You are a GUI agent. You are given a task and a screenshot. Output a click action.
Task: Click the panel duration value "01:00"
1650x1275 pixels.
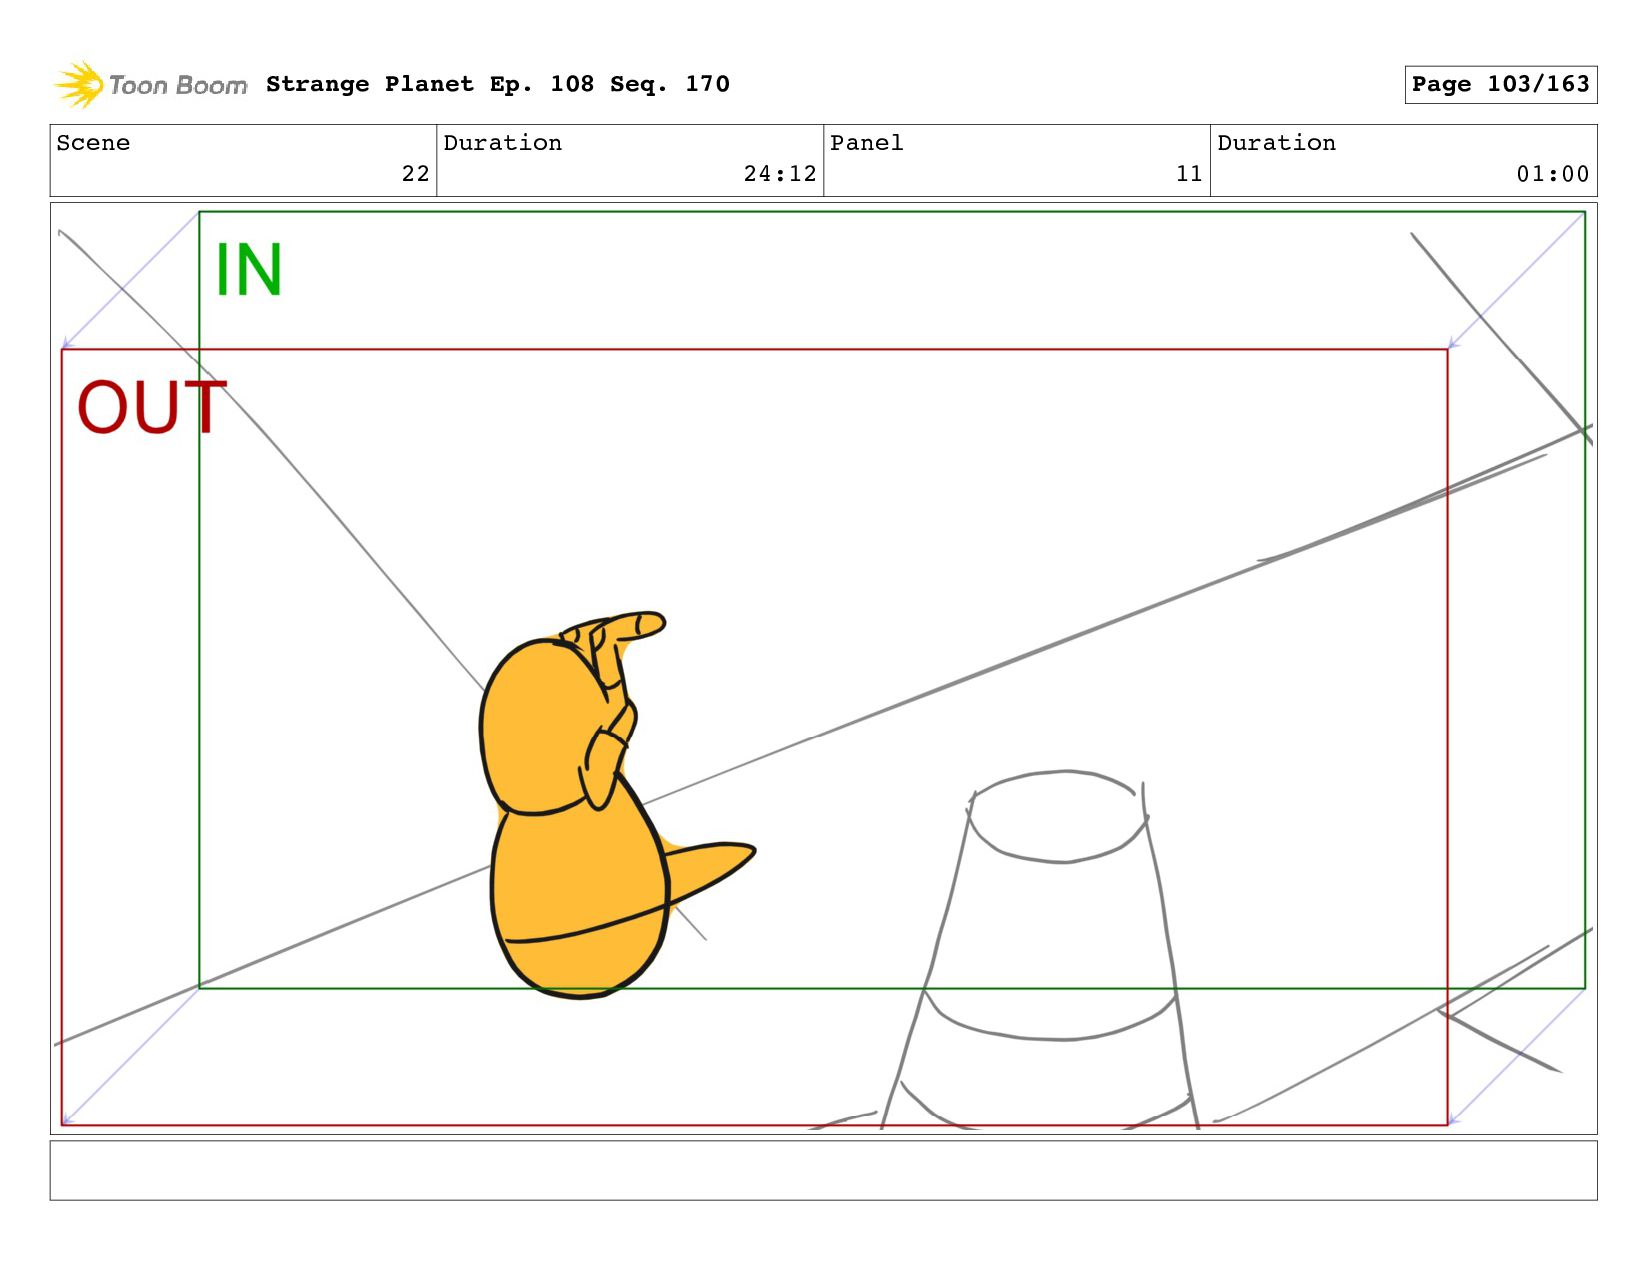point(1553,174)
